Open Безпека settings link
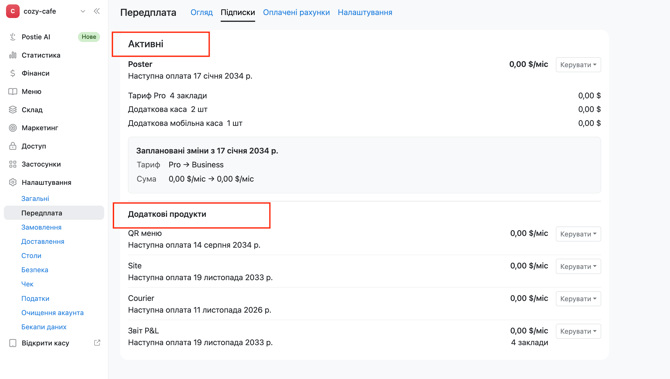670x379 pixels. point(35,270)
